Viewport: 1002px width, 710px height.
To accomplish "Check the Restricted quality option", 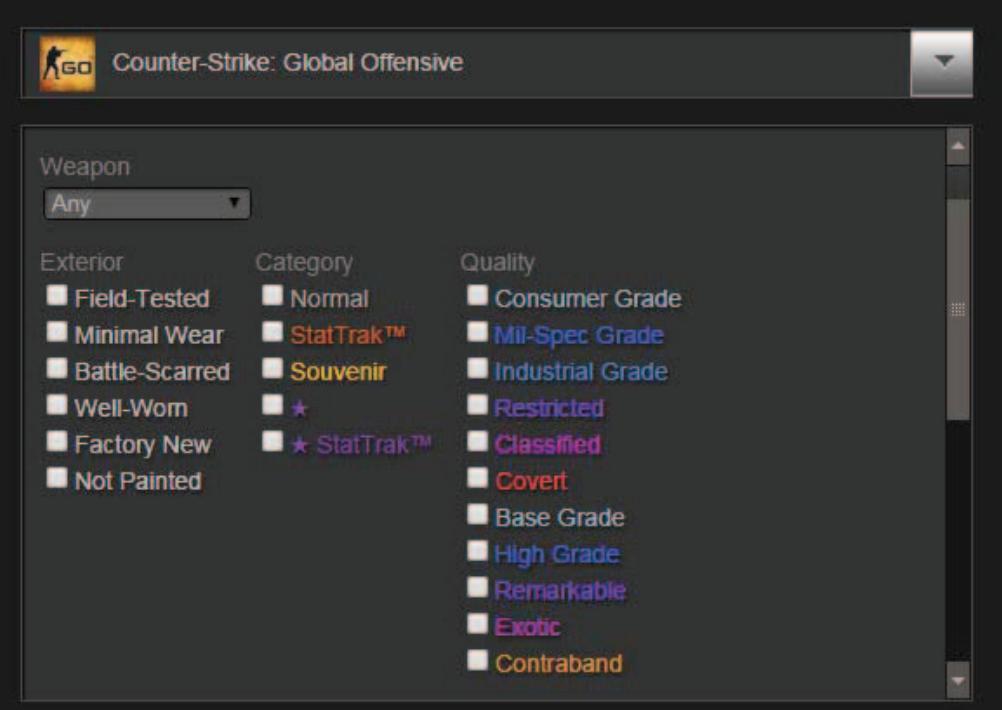I will click(477, 405).
